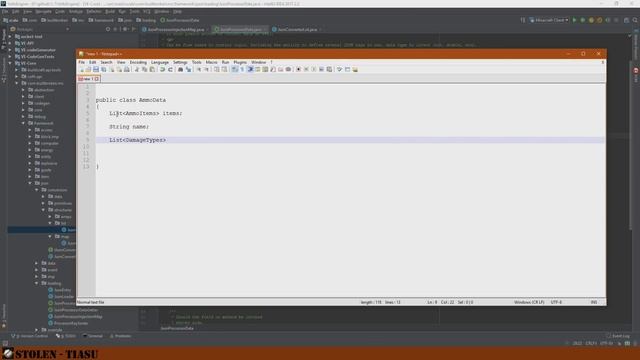Image resolution: width=640 pixels, height=360 pixels.
Task: Click the Cut icon in Notepad++ toolbar
Action: coord(137,69)
